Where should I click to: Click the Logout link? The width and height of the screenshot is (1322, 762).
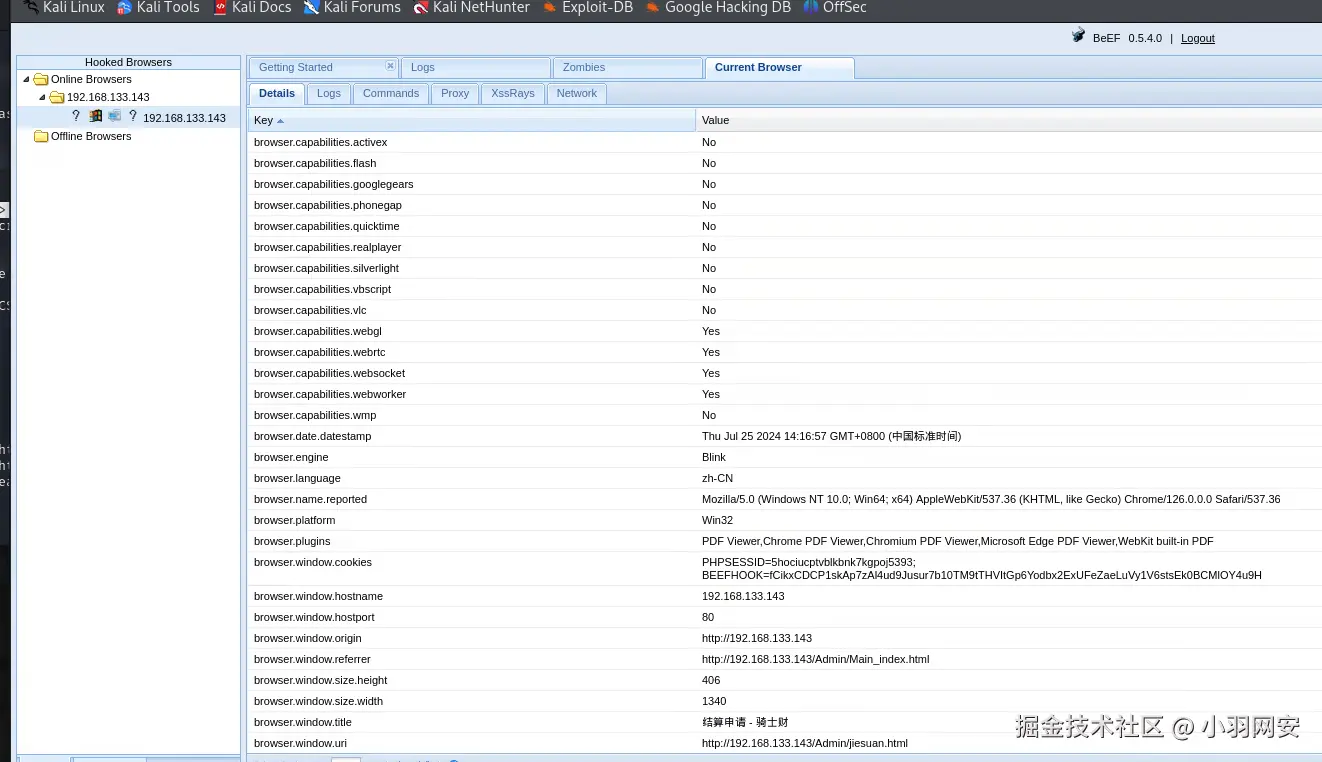[1197, 38]
